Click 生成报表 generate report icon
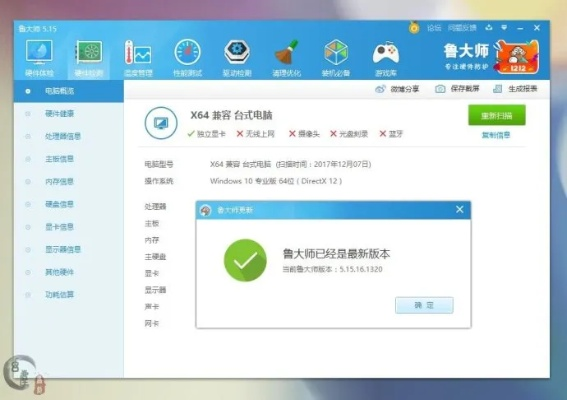Viewport: 567px width, 400px height. point(498,89)
